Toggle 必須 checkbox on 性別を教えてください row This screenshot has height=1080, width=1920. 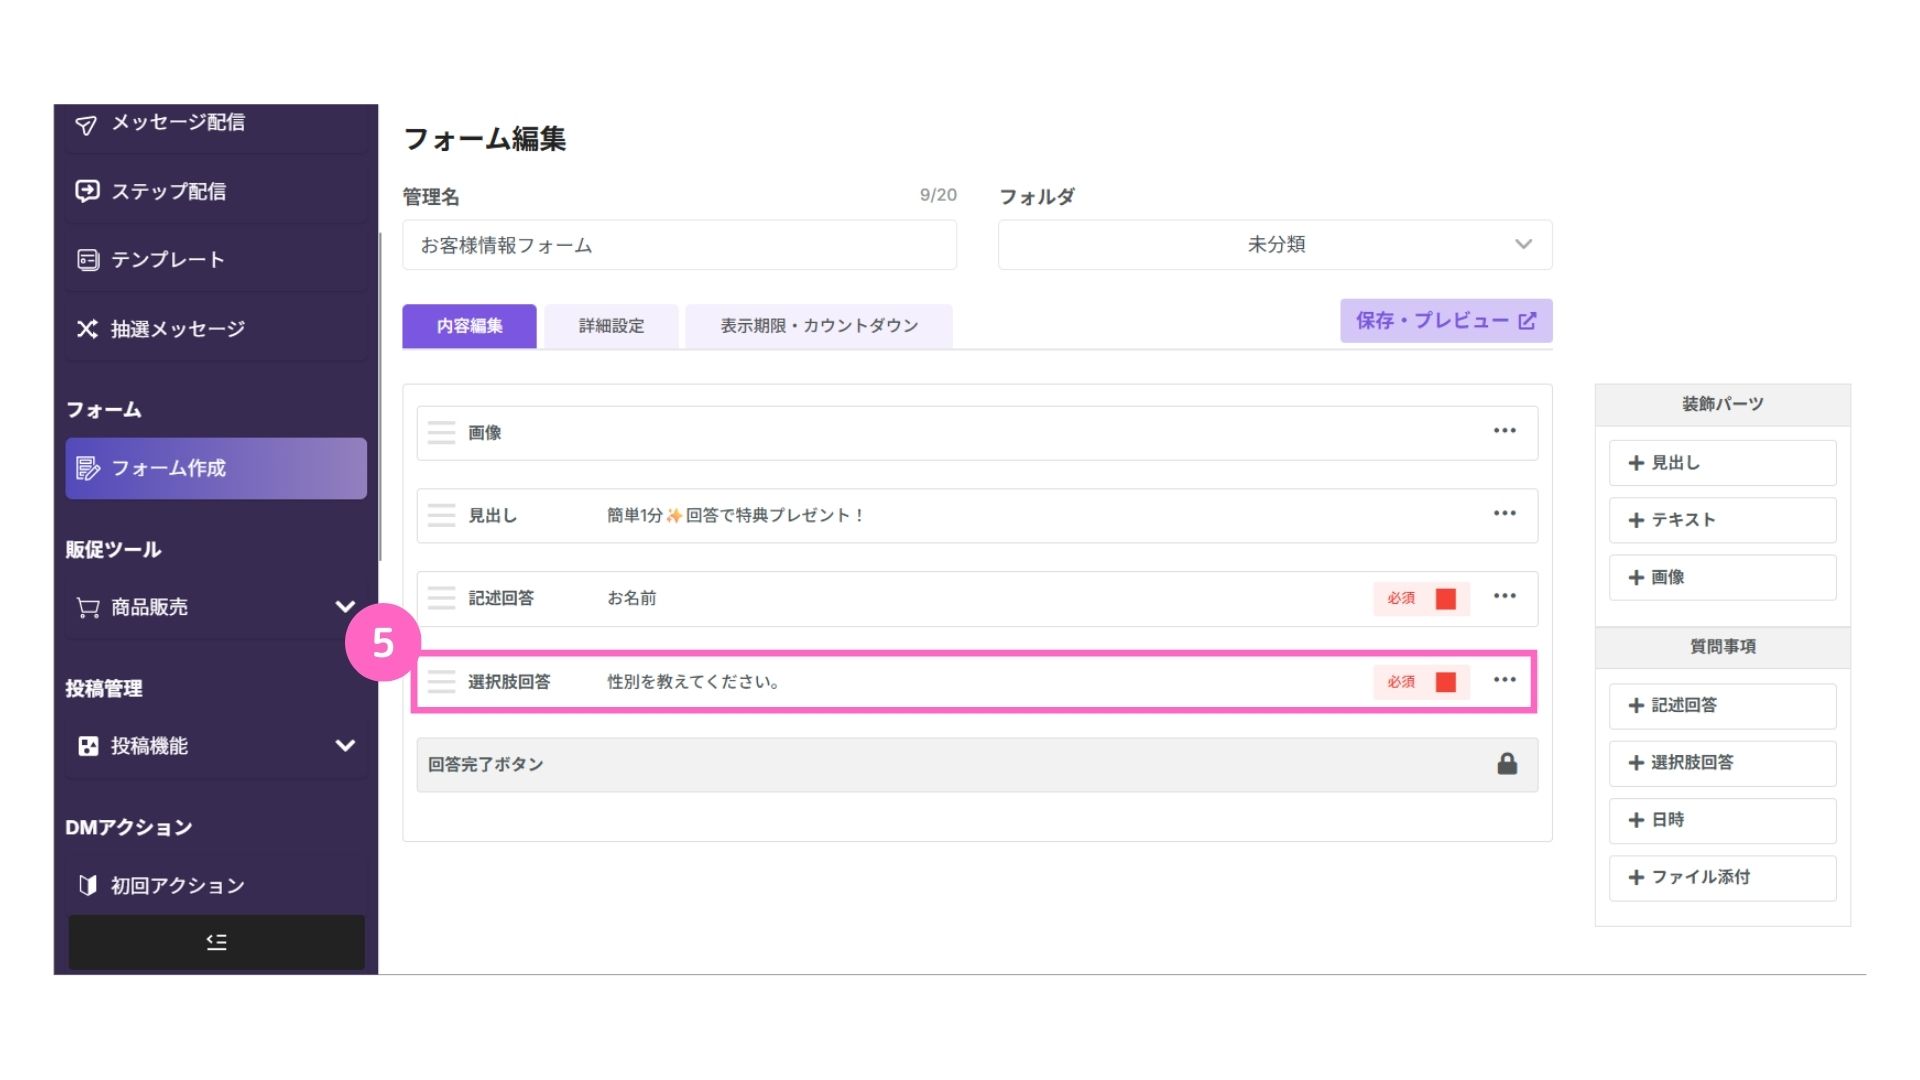[1446, 682]
